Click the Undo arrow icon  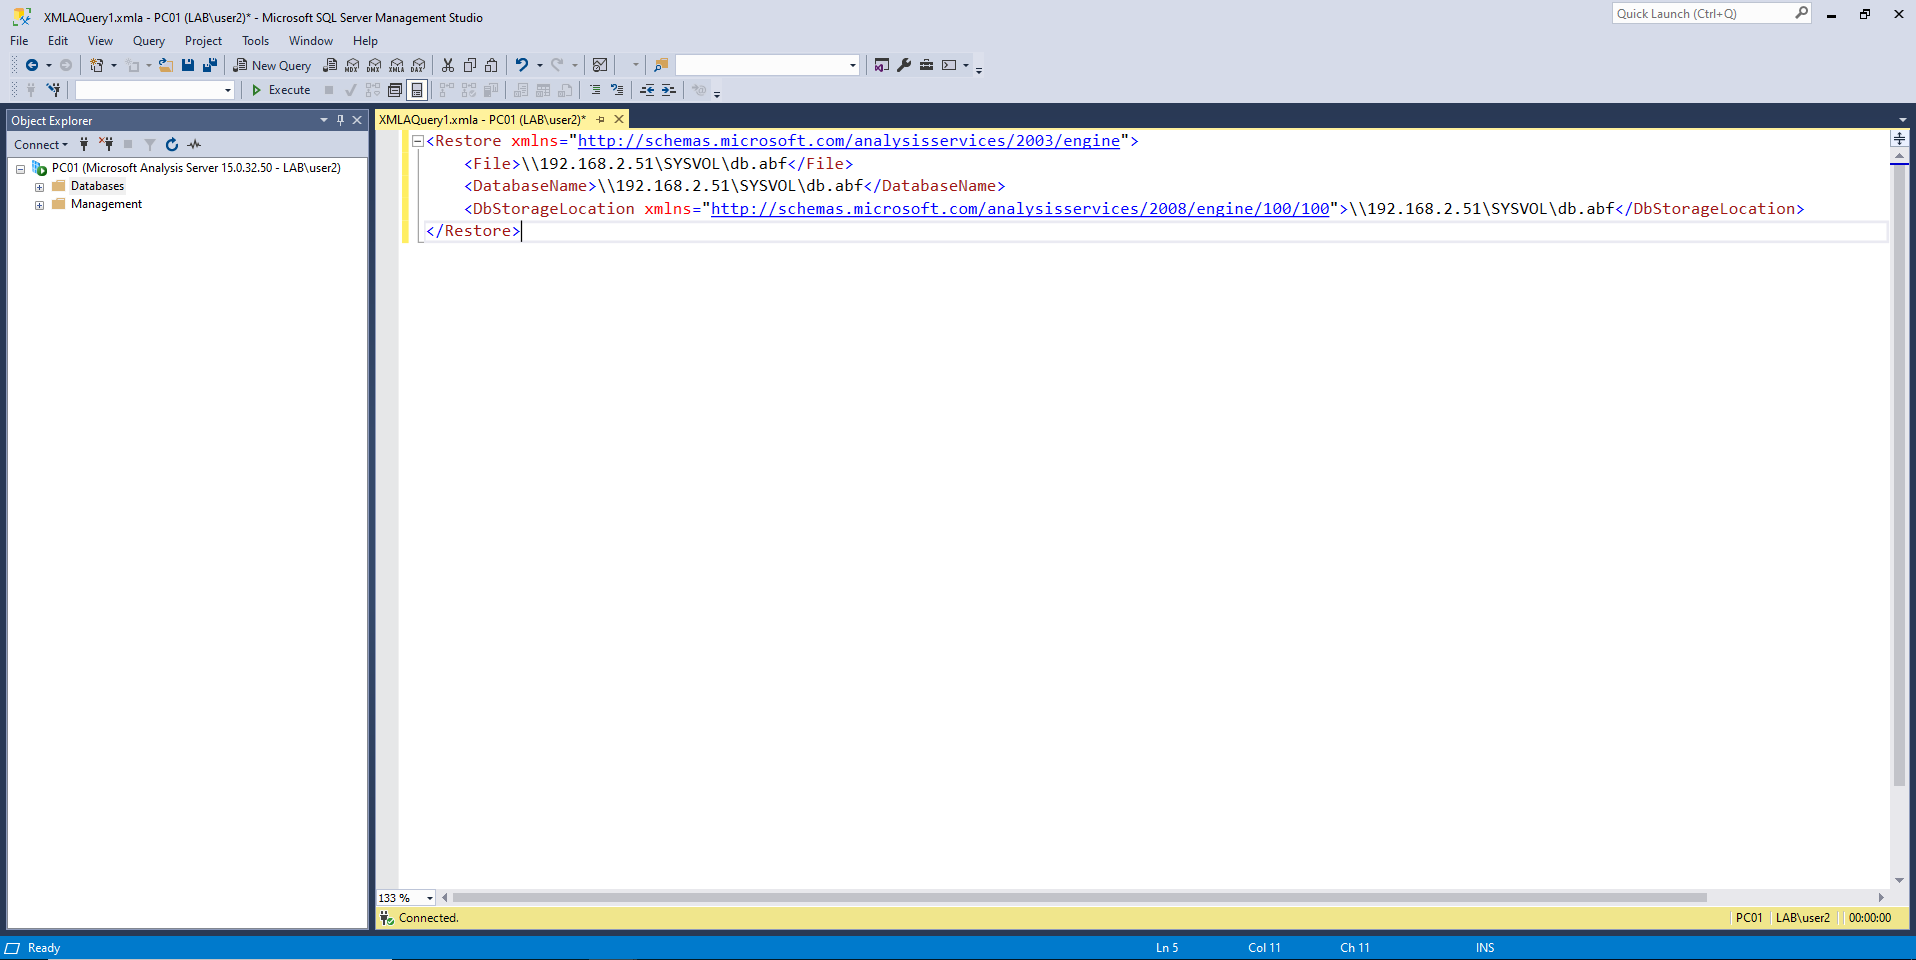(x=522, y=65)
